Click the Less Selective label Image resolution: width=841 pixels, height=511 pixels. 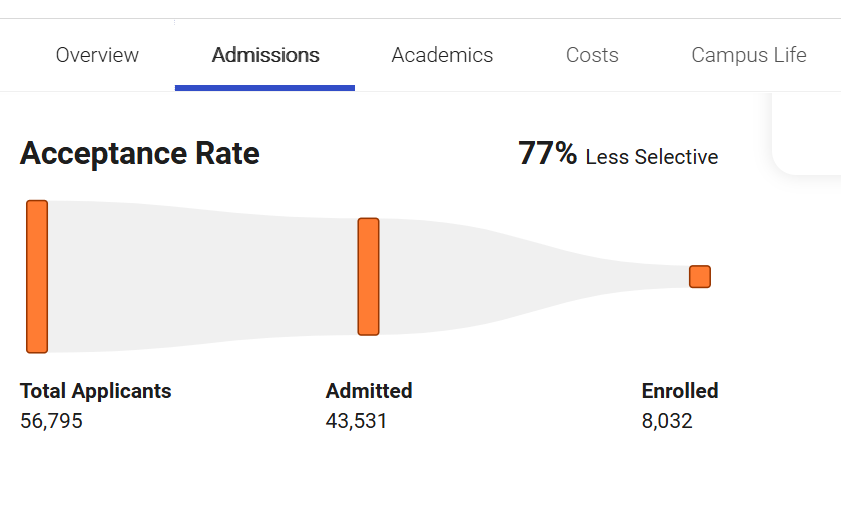(651, 157)
